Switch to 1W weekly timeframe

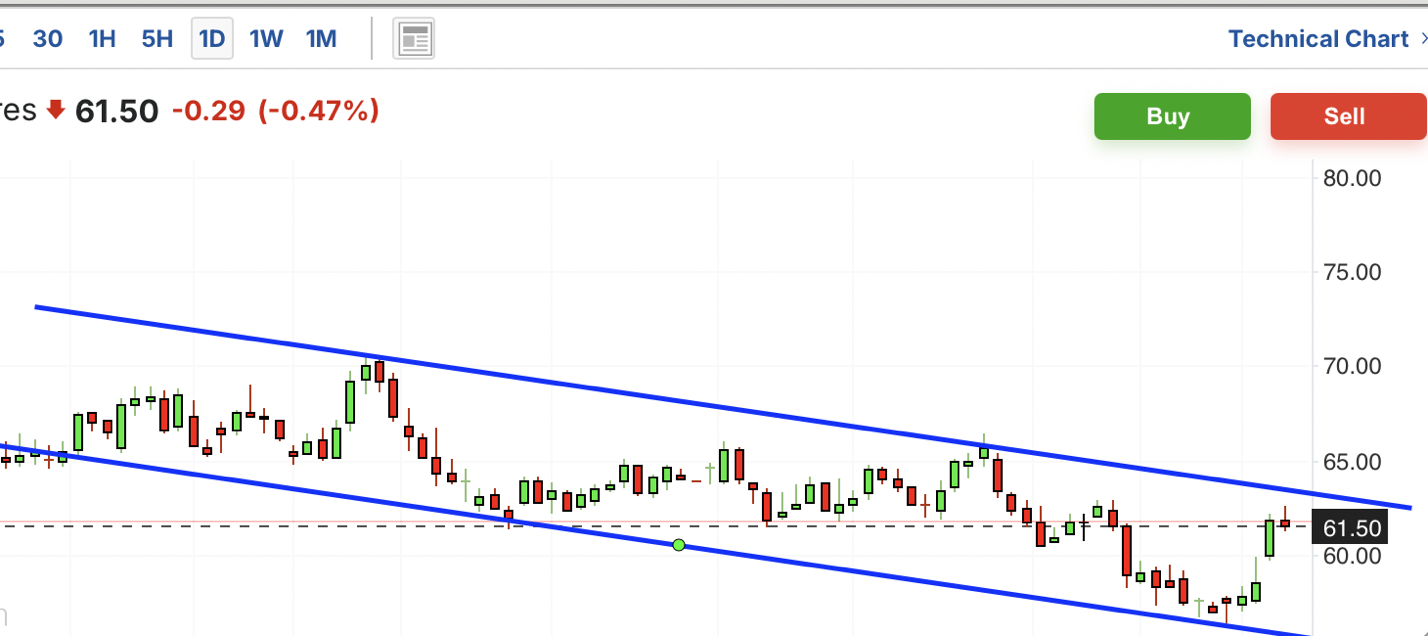click(x=266, y=39)
